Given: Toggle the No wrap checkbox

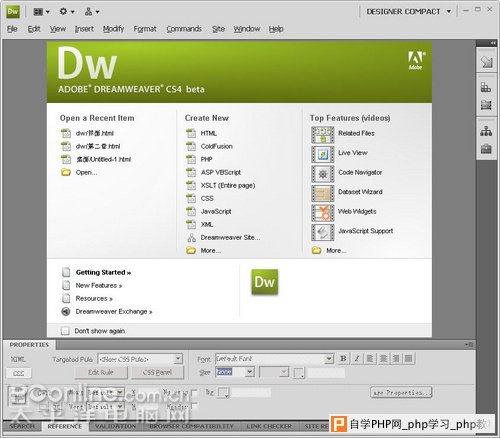Looking at the screenshot, I should coord(194,393).
